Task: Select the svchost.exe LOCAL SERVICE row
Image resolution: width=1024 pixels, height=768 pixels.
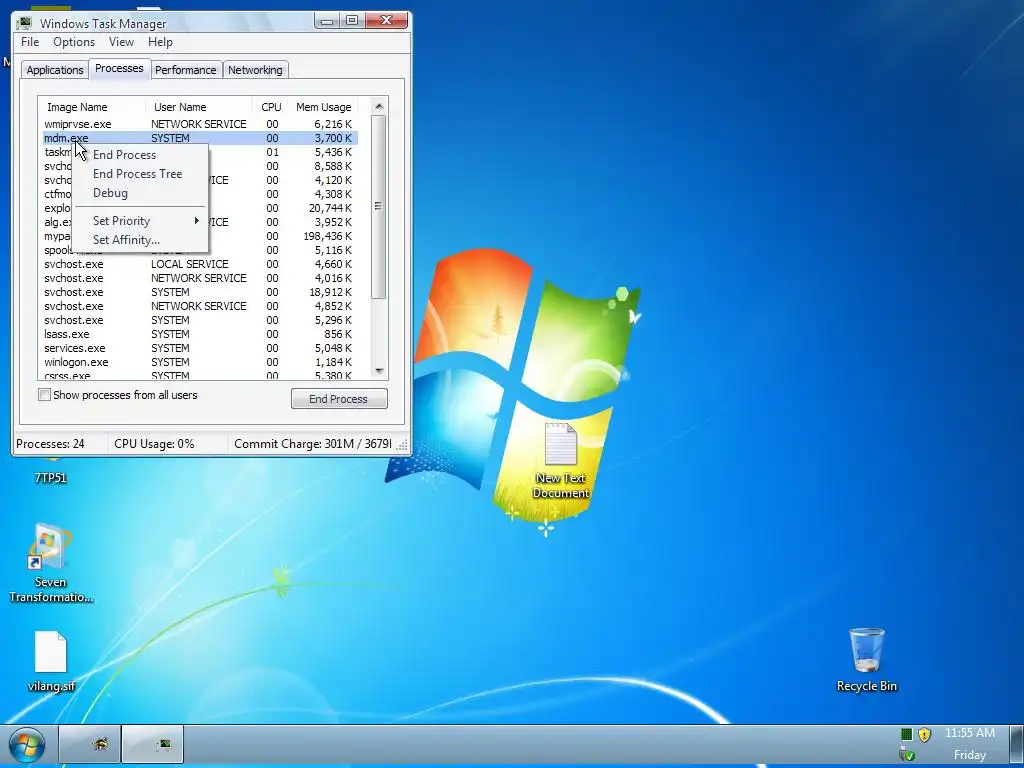Action: coord(200,264)
